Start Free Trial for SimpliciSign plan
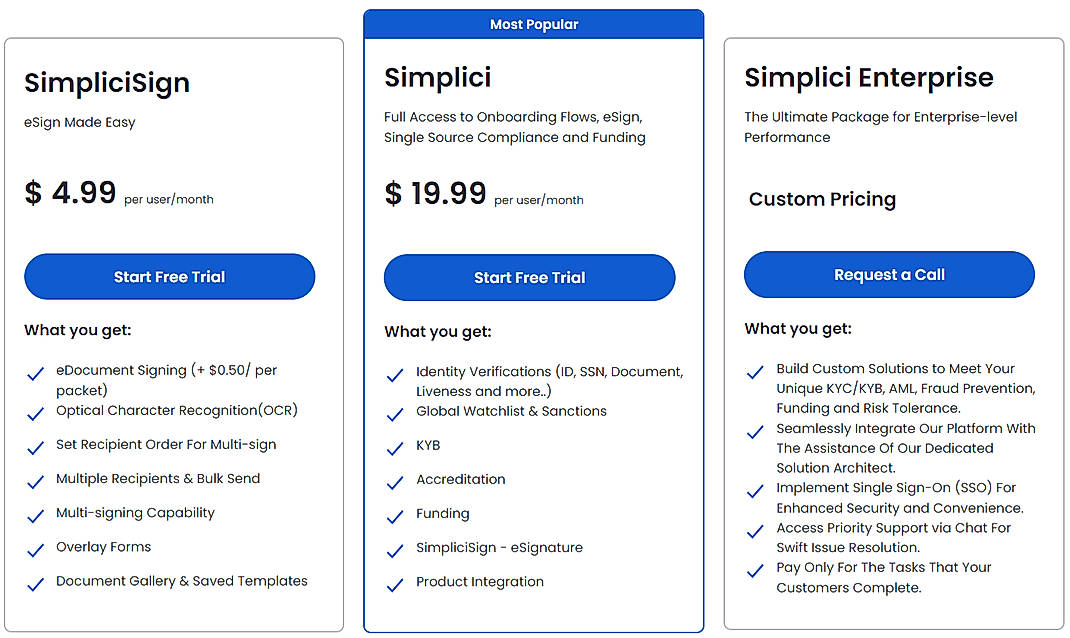This screenshot has height=638, width=1070. pos(169,277)
